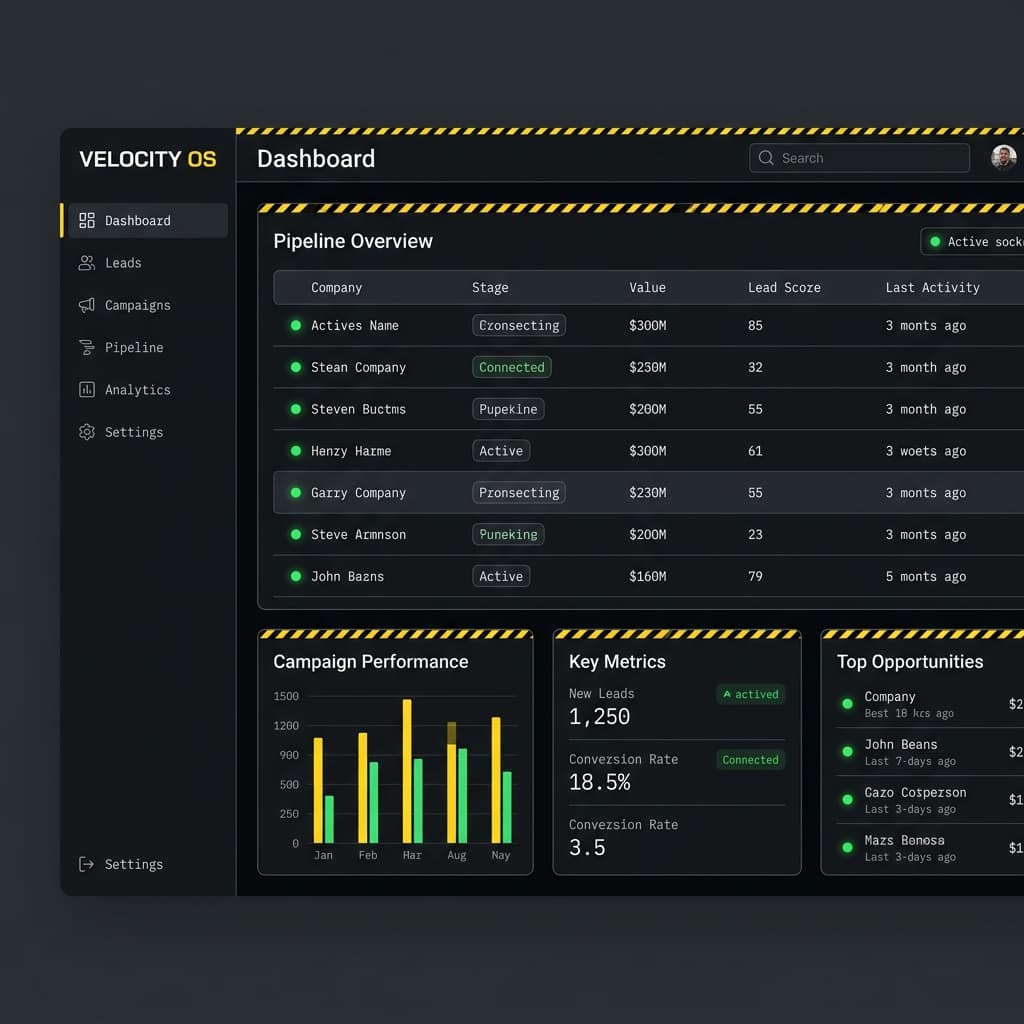This screenshot has width=1024, height=1024.
Task: Click the Active socket status badge
Action: [973, 242]
